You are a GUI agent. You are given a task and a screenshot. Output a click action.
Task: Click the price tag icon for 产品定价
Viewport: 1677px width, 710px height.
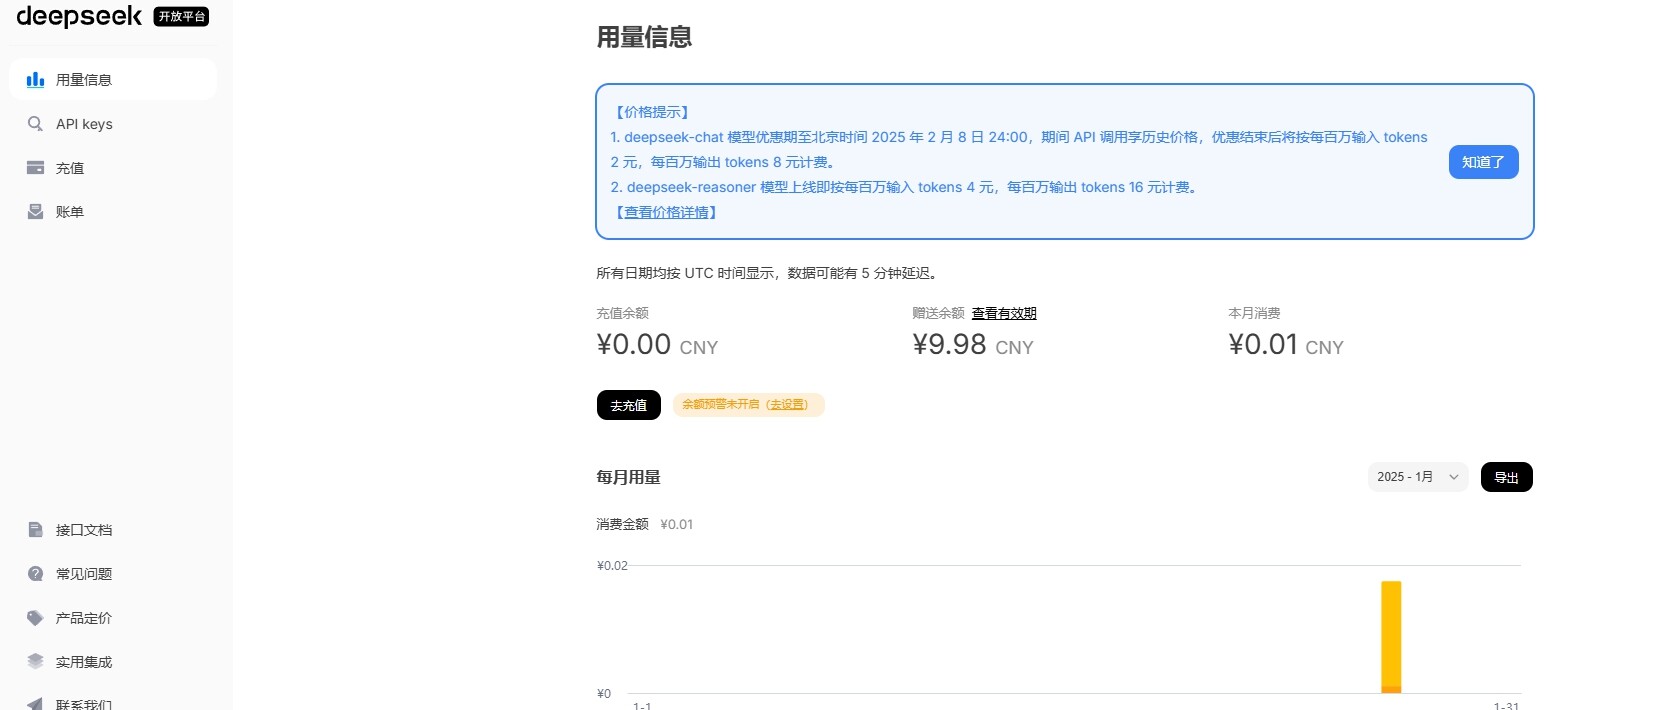pos(36,618)
